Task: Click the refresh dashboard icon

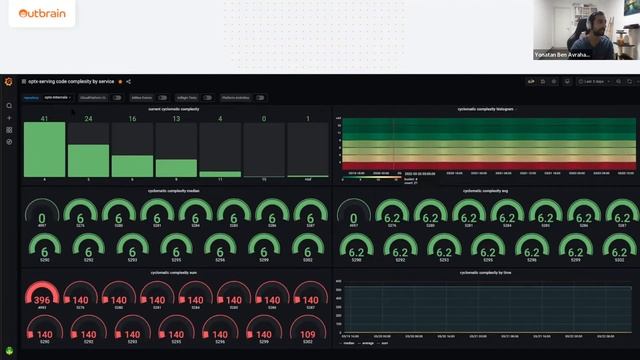Action: click(629, 82)
